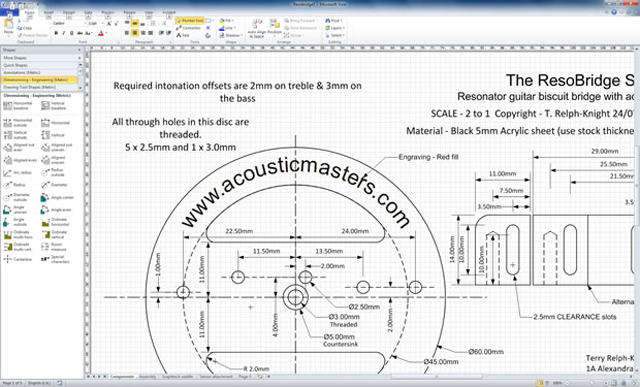Open the Design ribbon tab
The height and width of the screenshot is (387, 640).
(69, 12)
